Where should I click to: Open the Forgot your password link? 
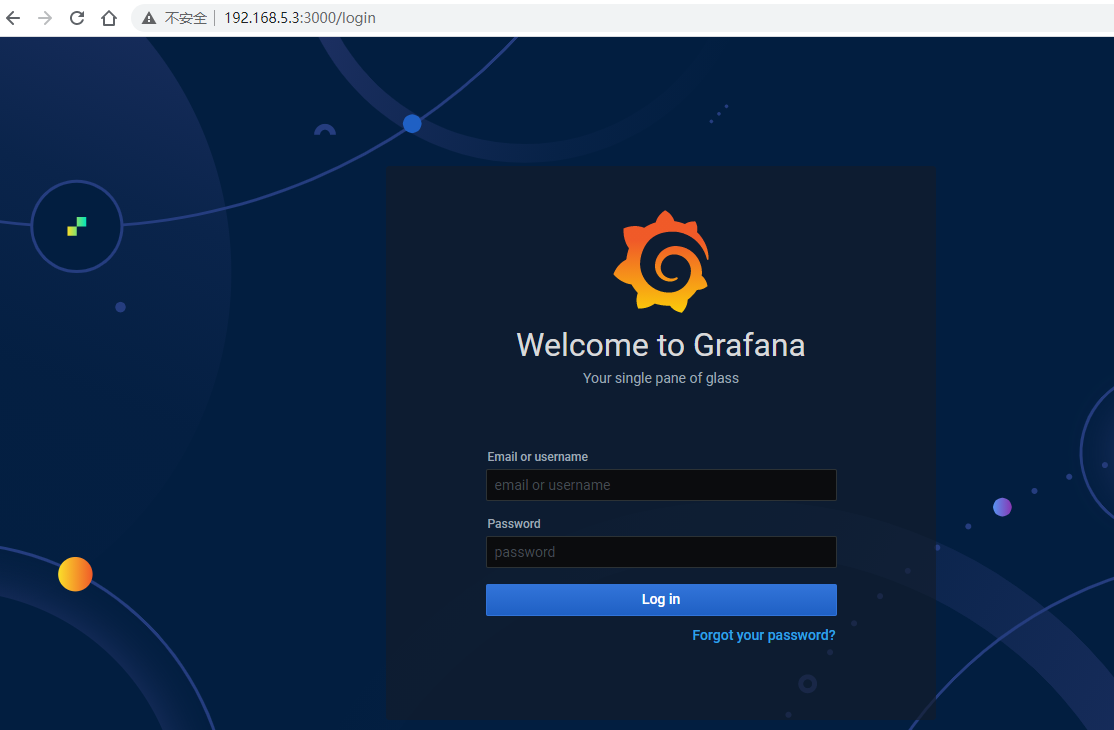click(764, 635)
